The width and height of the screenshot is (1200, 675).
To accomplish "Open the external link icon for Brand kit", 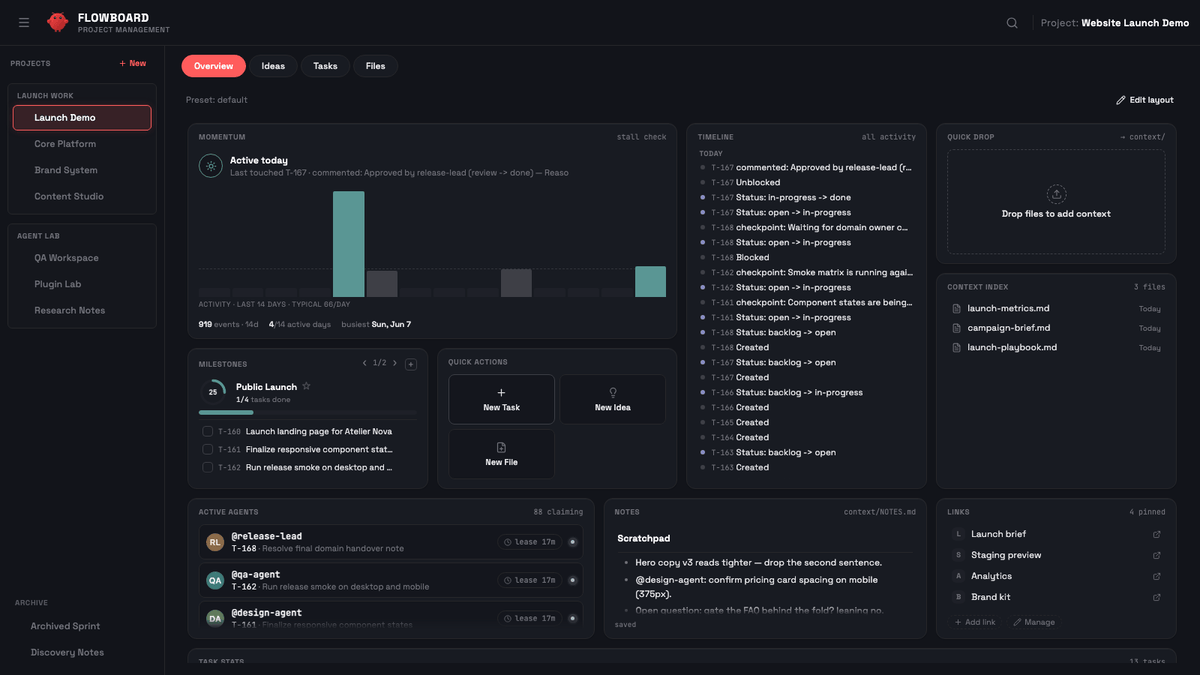I will coord(1157,597).
